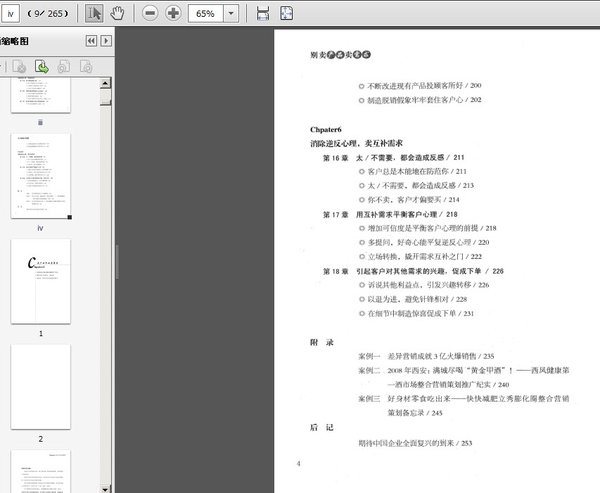The height and width of the screenshot is (493, 600).
Task: Click the page count text (9/ 265)
Action: click(48, 14)
